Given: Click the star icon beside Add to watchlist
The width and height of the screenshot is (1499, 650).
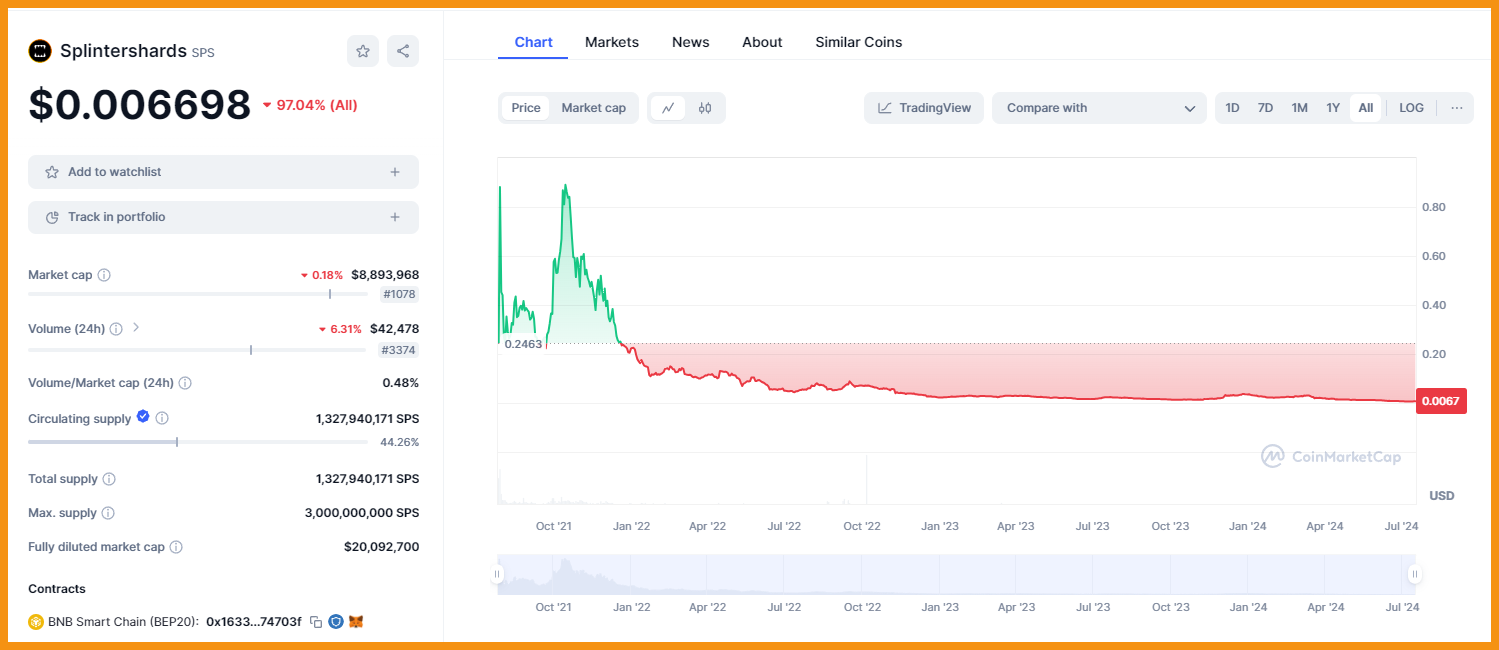Looking at the screenshot, I should (52, 172).
